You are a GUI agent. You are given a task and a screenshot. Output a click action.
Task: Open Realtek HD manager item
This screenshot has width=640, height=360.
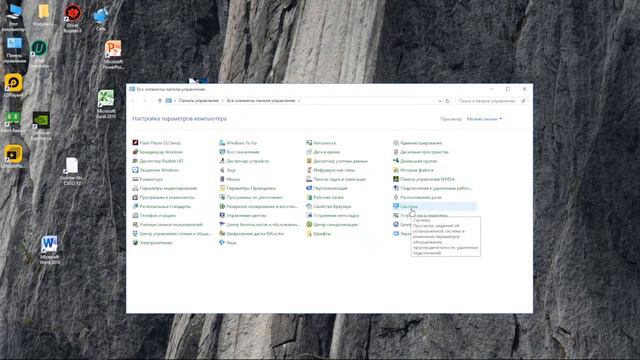pyautogui.click(x=158, y=161)
